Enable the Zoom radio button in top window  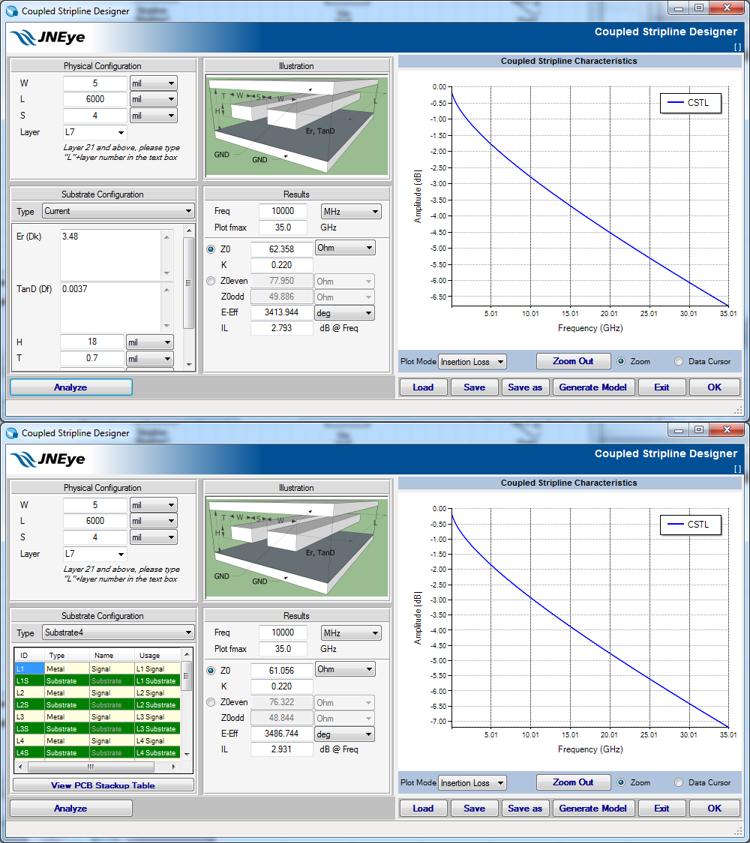(x=621, y=361)
